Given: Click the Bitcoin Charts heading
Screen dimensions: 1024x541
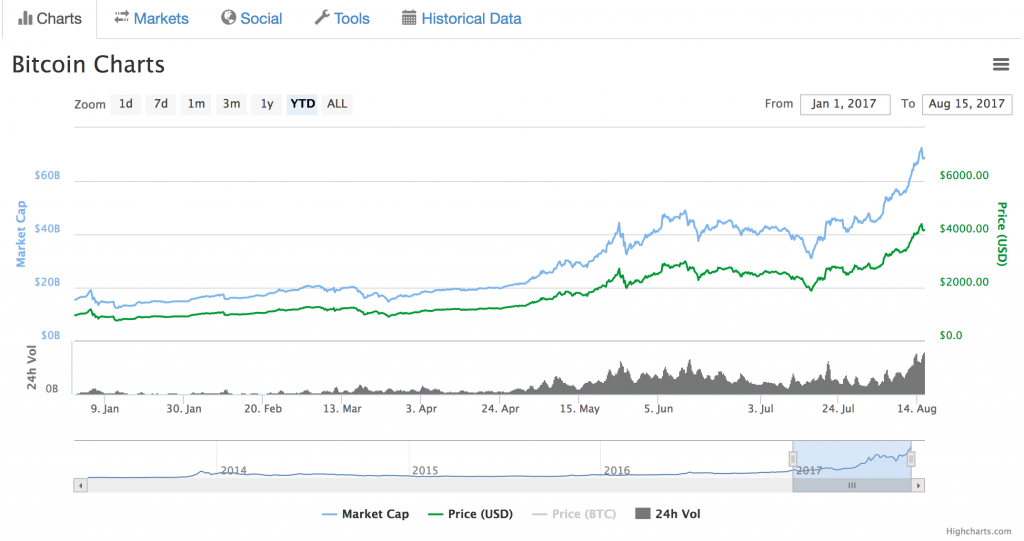Looking at the screenshot, I should click(88, 64).
